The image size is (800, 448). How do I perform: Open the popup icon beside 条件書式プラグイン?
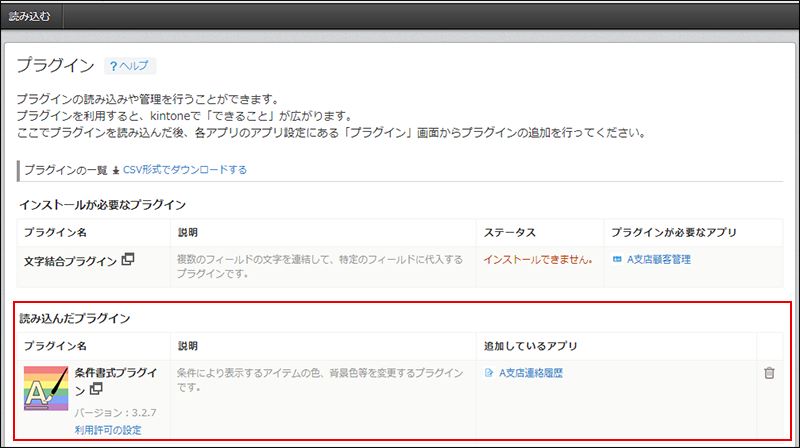coord(96,389)
